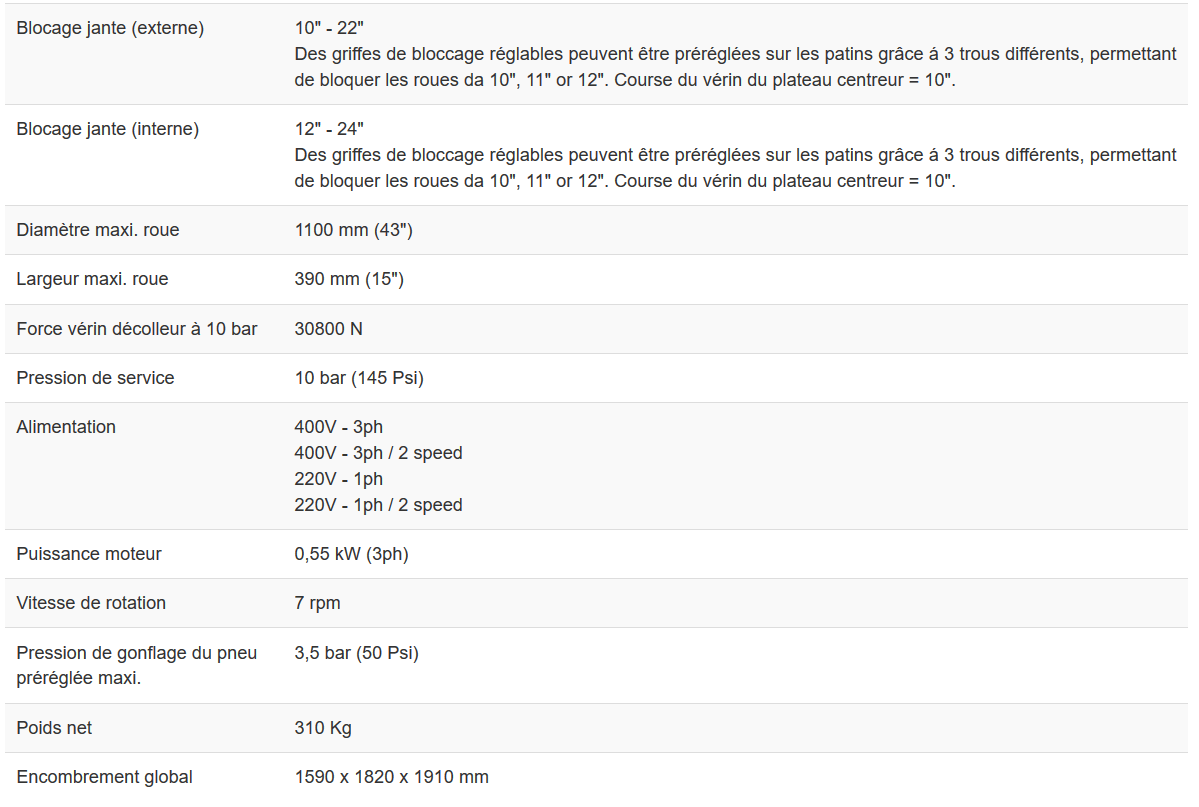Click the "Blocage jante (interne)" label
The height and width of the screenshot is (807, 1199).
pos(108,129)
